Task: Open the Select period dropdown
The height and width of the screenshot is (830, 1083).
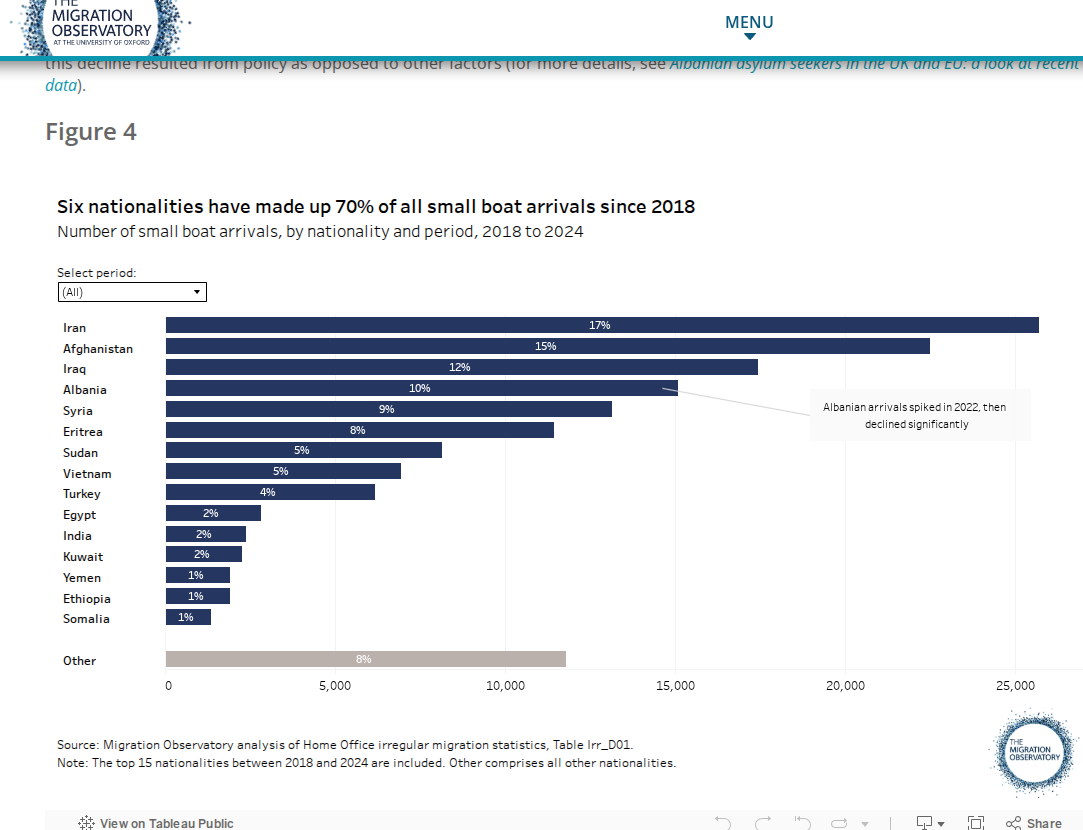Action: point(132,292)
